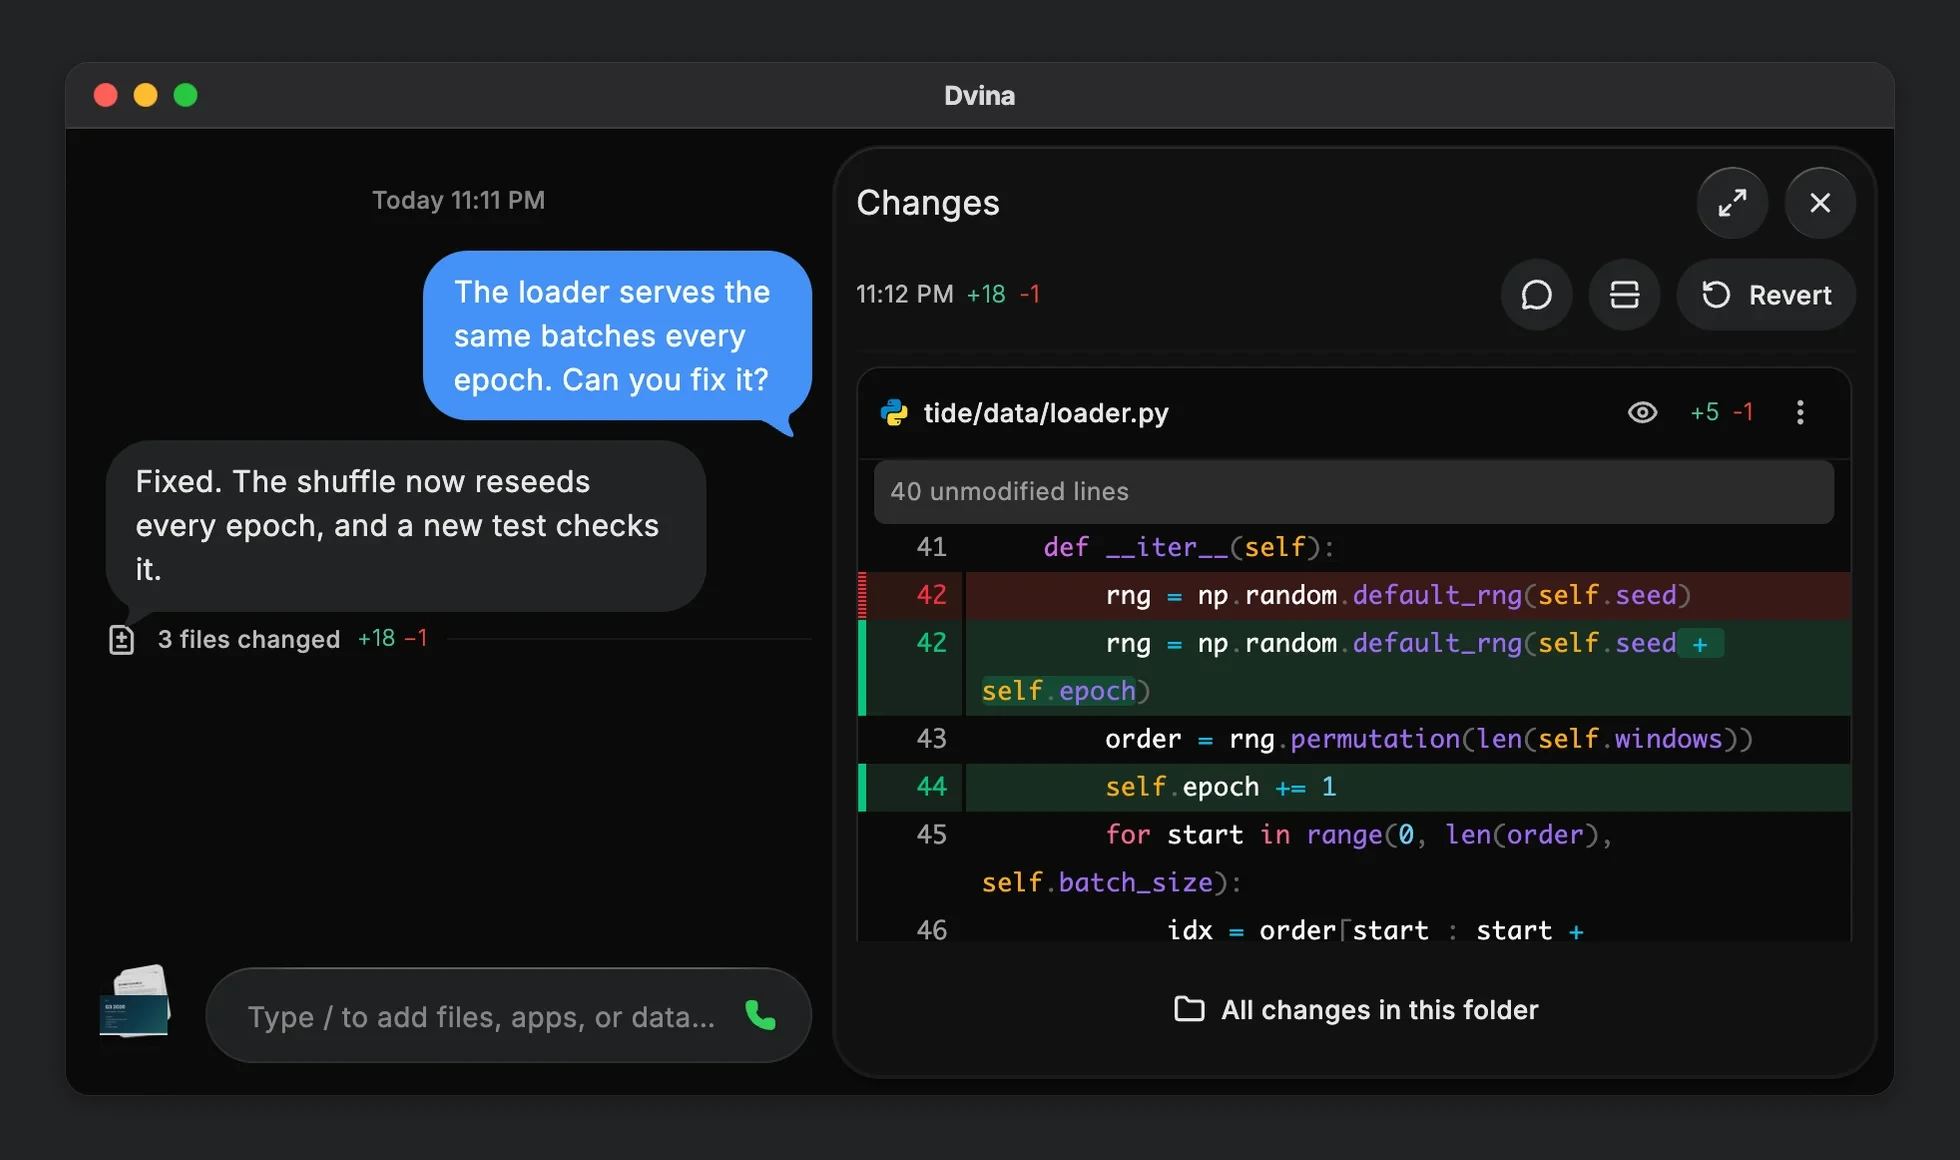Open All changes in this folder
Screen dimensions: 1960x1160
[1355, 1010]
